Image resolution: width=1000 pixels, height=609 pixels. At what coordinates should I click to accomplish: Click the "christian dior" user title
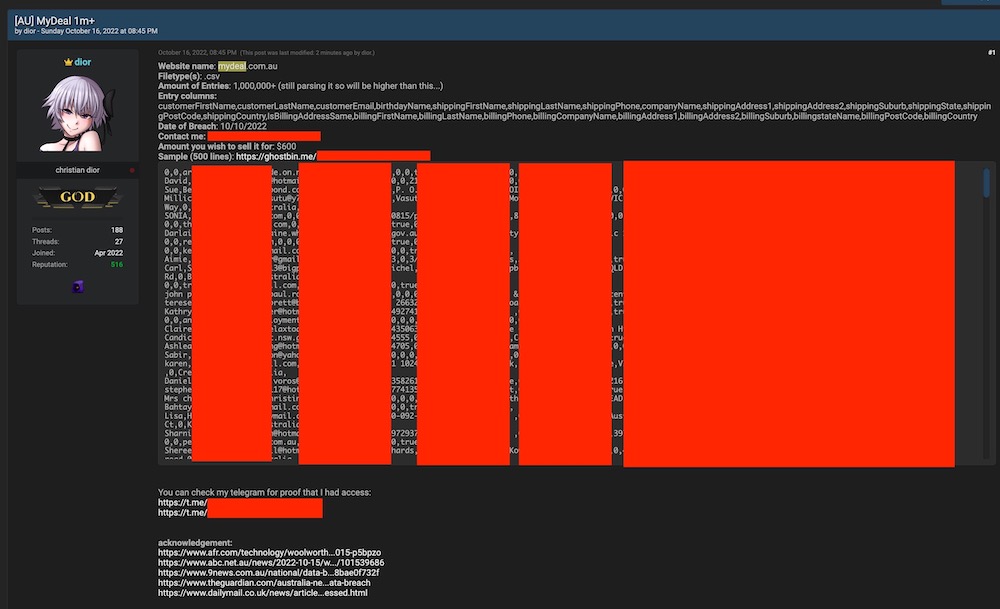pyautogui.click(x=77, y=170)
